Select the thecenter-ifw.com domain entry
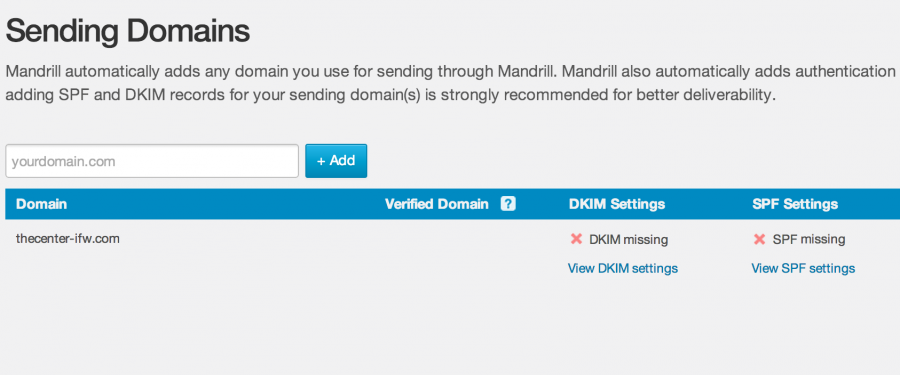 point(68,239)
